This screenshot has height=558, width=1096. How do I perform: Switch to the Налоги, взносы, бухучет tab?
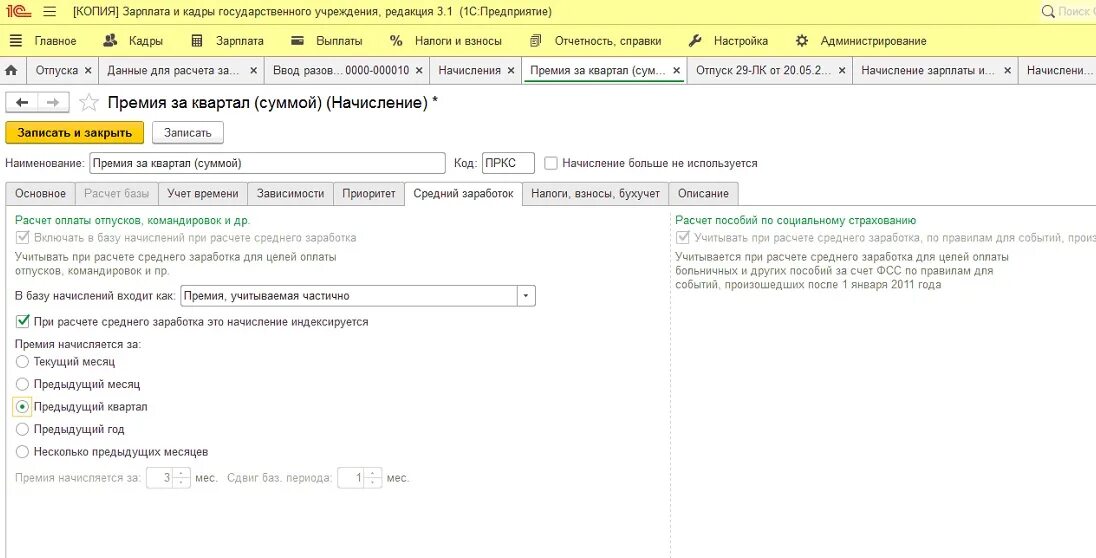click(x=596, y=194)
